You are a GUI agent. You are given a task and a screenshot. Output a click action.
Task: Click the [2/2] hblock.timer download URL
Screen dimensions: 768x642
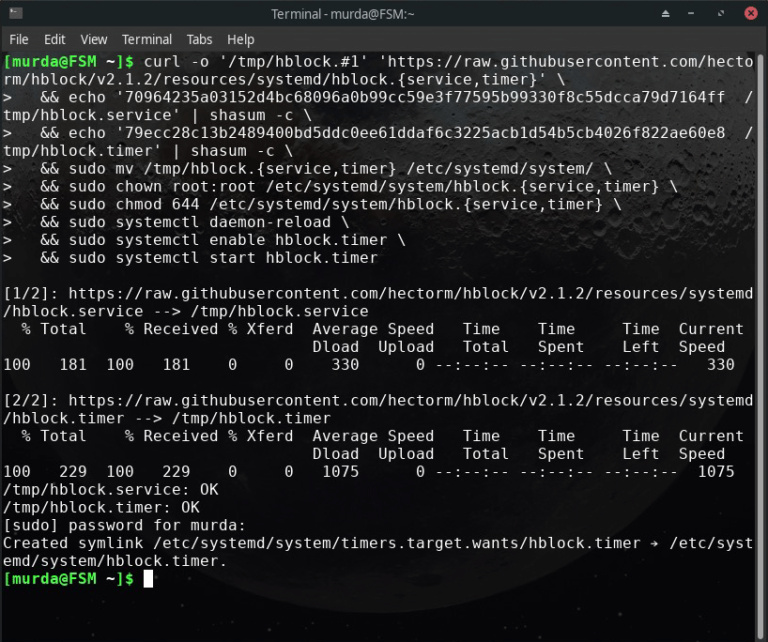click(x=400, y=401)
